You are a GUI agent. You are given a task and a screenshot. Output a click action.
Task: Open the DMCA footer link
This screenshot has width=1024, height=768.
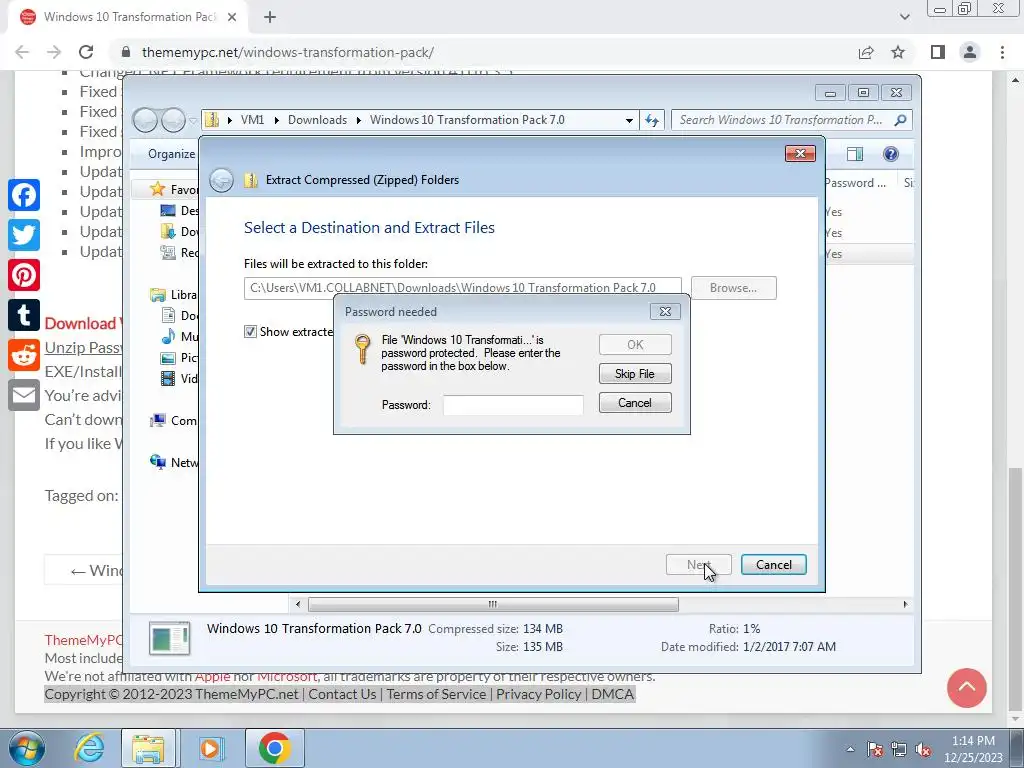(x=613, y=694)
